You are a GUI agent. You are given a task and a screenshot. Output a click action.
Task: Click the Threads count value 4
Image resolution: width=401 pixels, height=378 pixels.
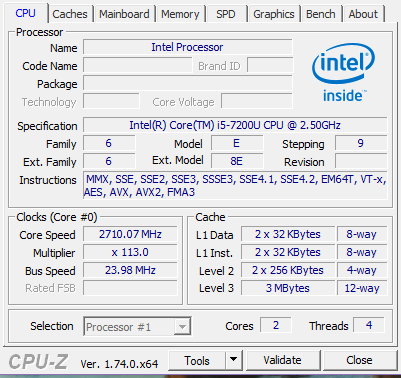369,325
